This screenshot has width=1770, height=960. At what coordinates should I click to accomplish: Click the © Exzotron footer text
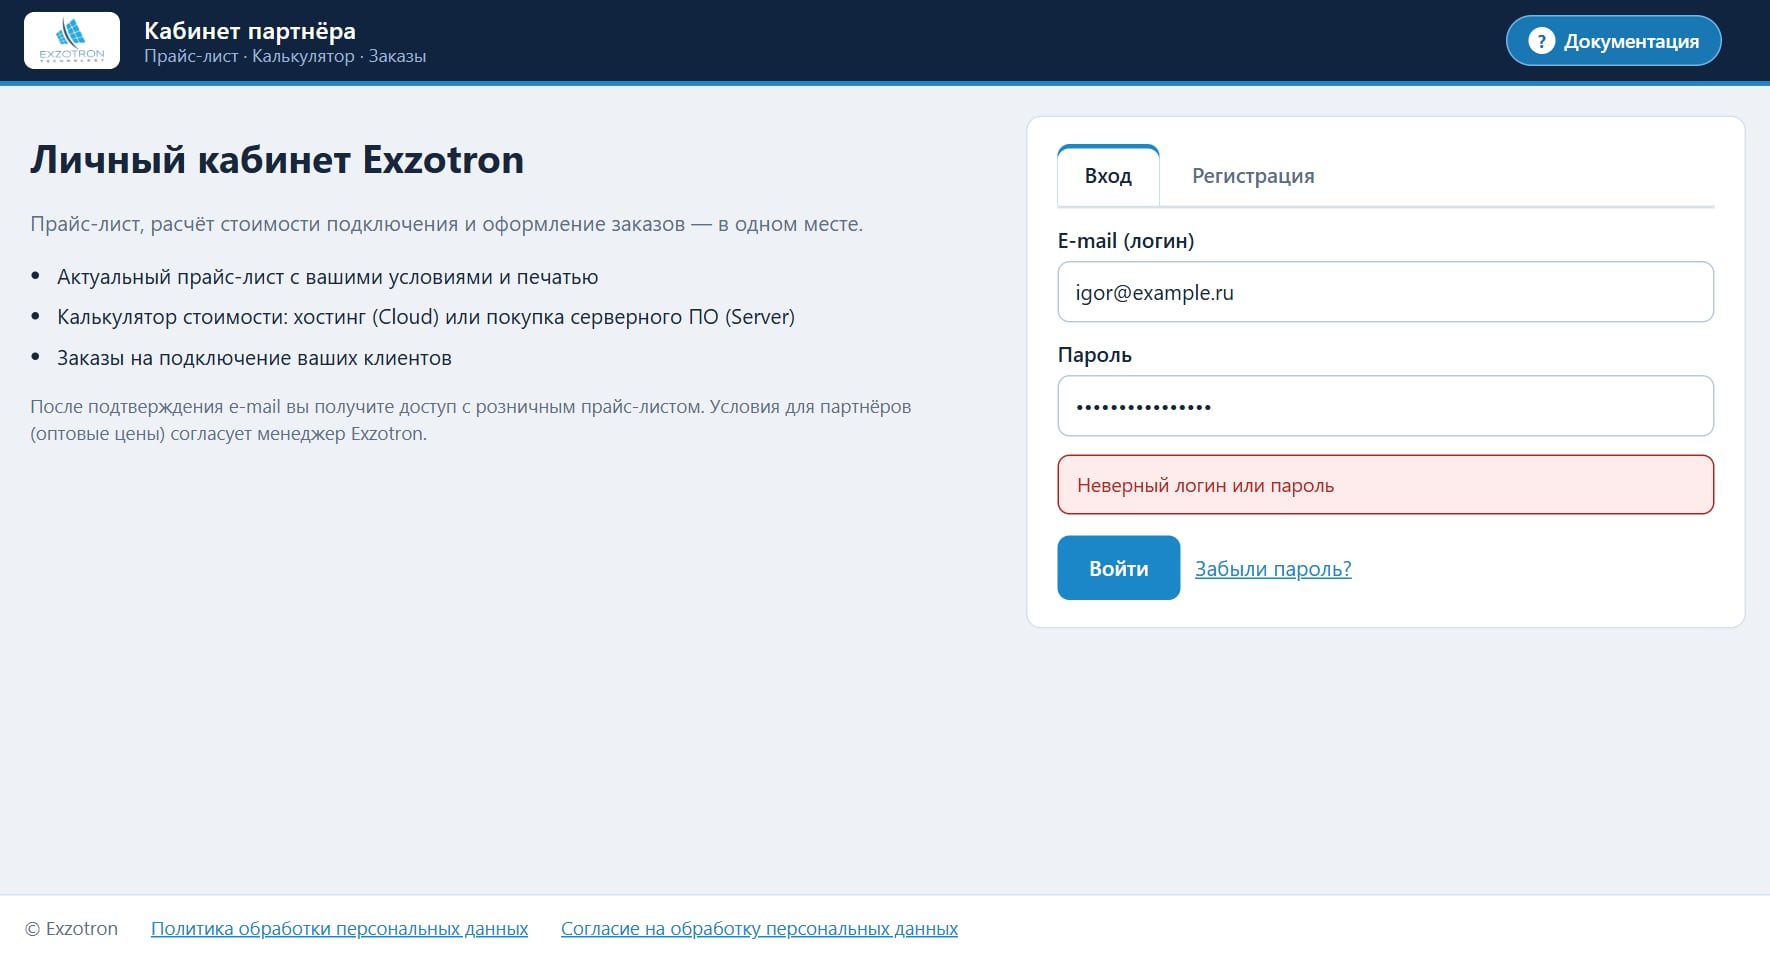[71, 929]
